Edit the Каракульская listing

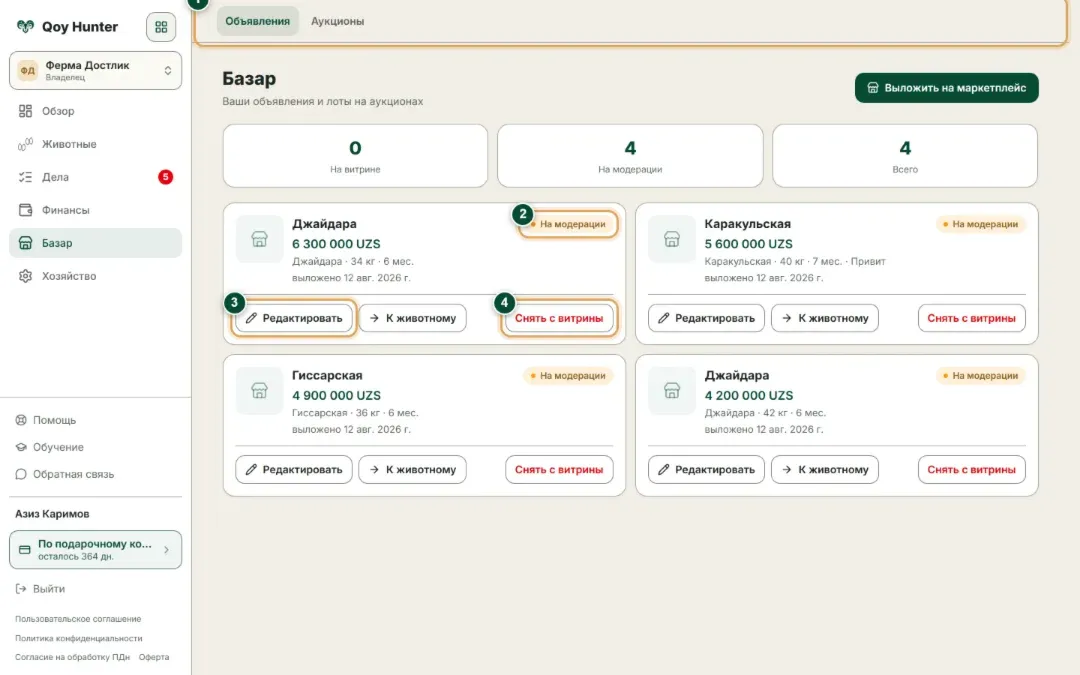click(x=706, y=318)
